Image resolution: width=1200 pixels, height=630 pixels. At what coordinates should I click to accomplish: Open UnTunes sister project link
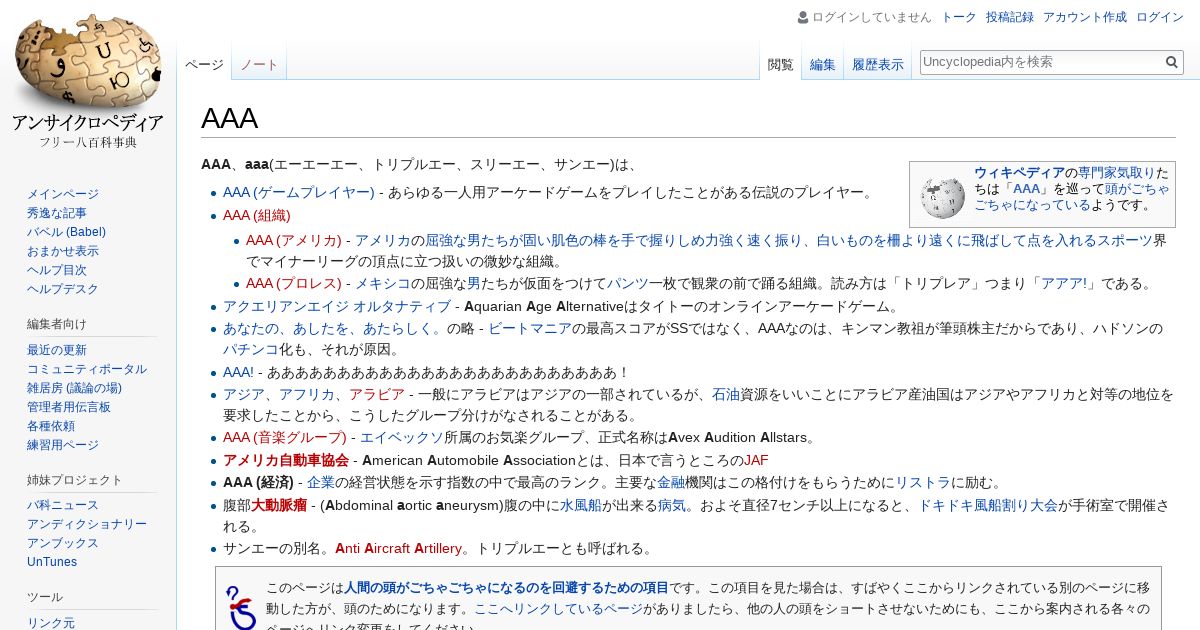pos(52,562)
